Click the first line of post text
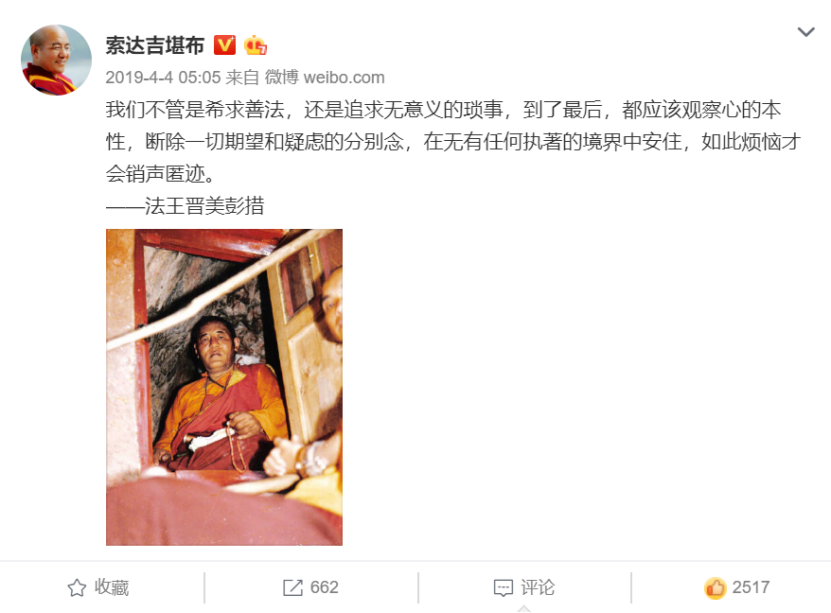Image resolution: width=831 pixels, height=613 pixels. click(x=443, y=110)
